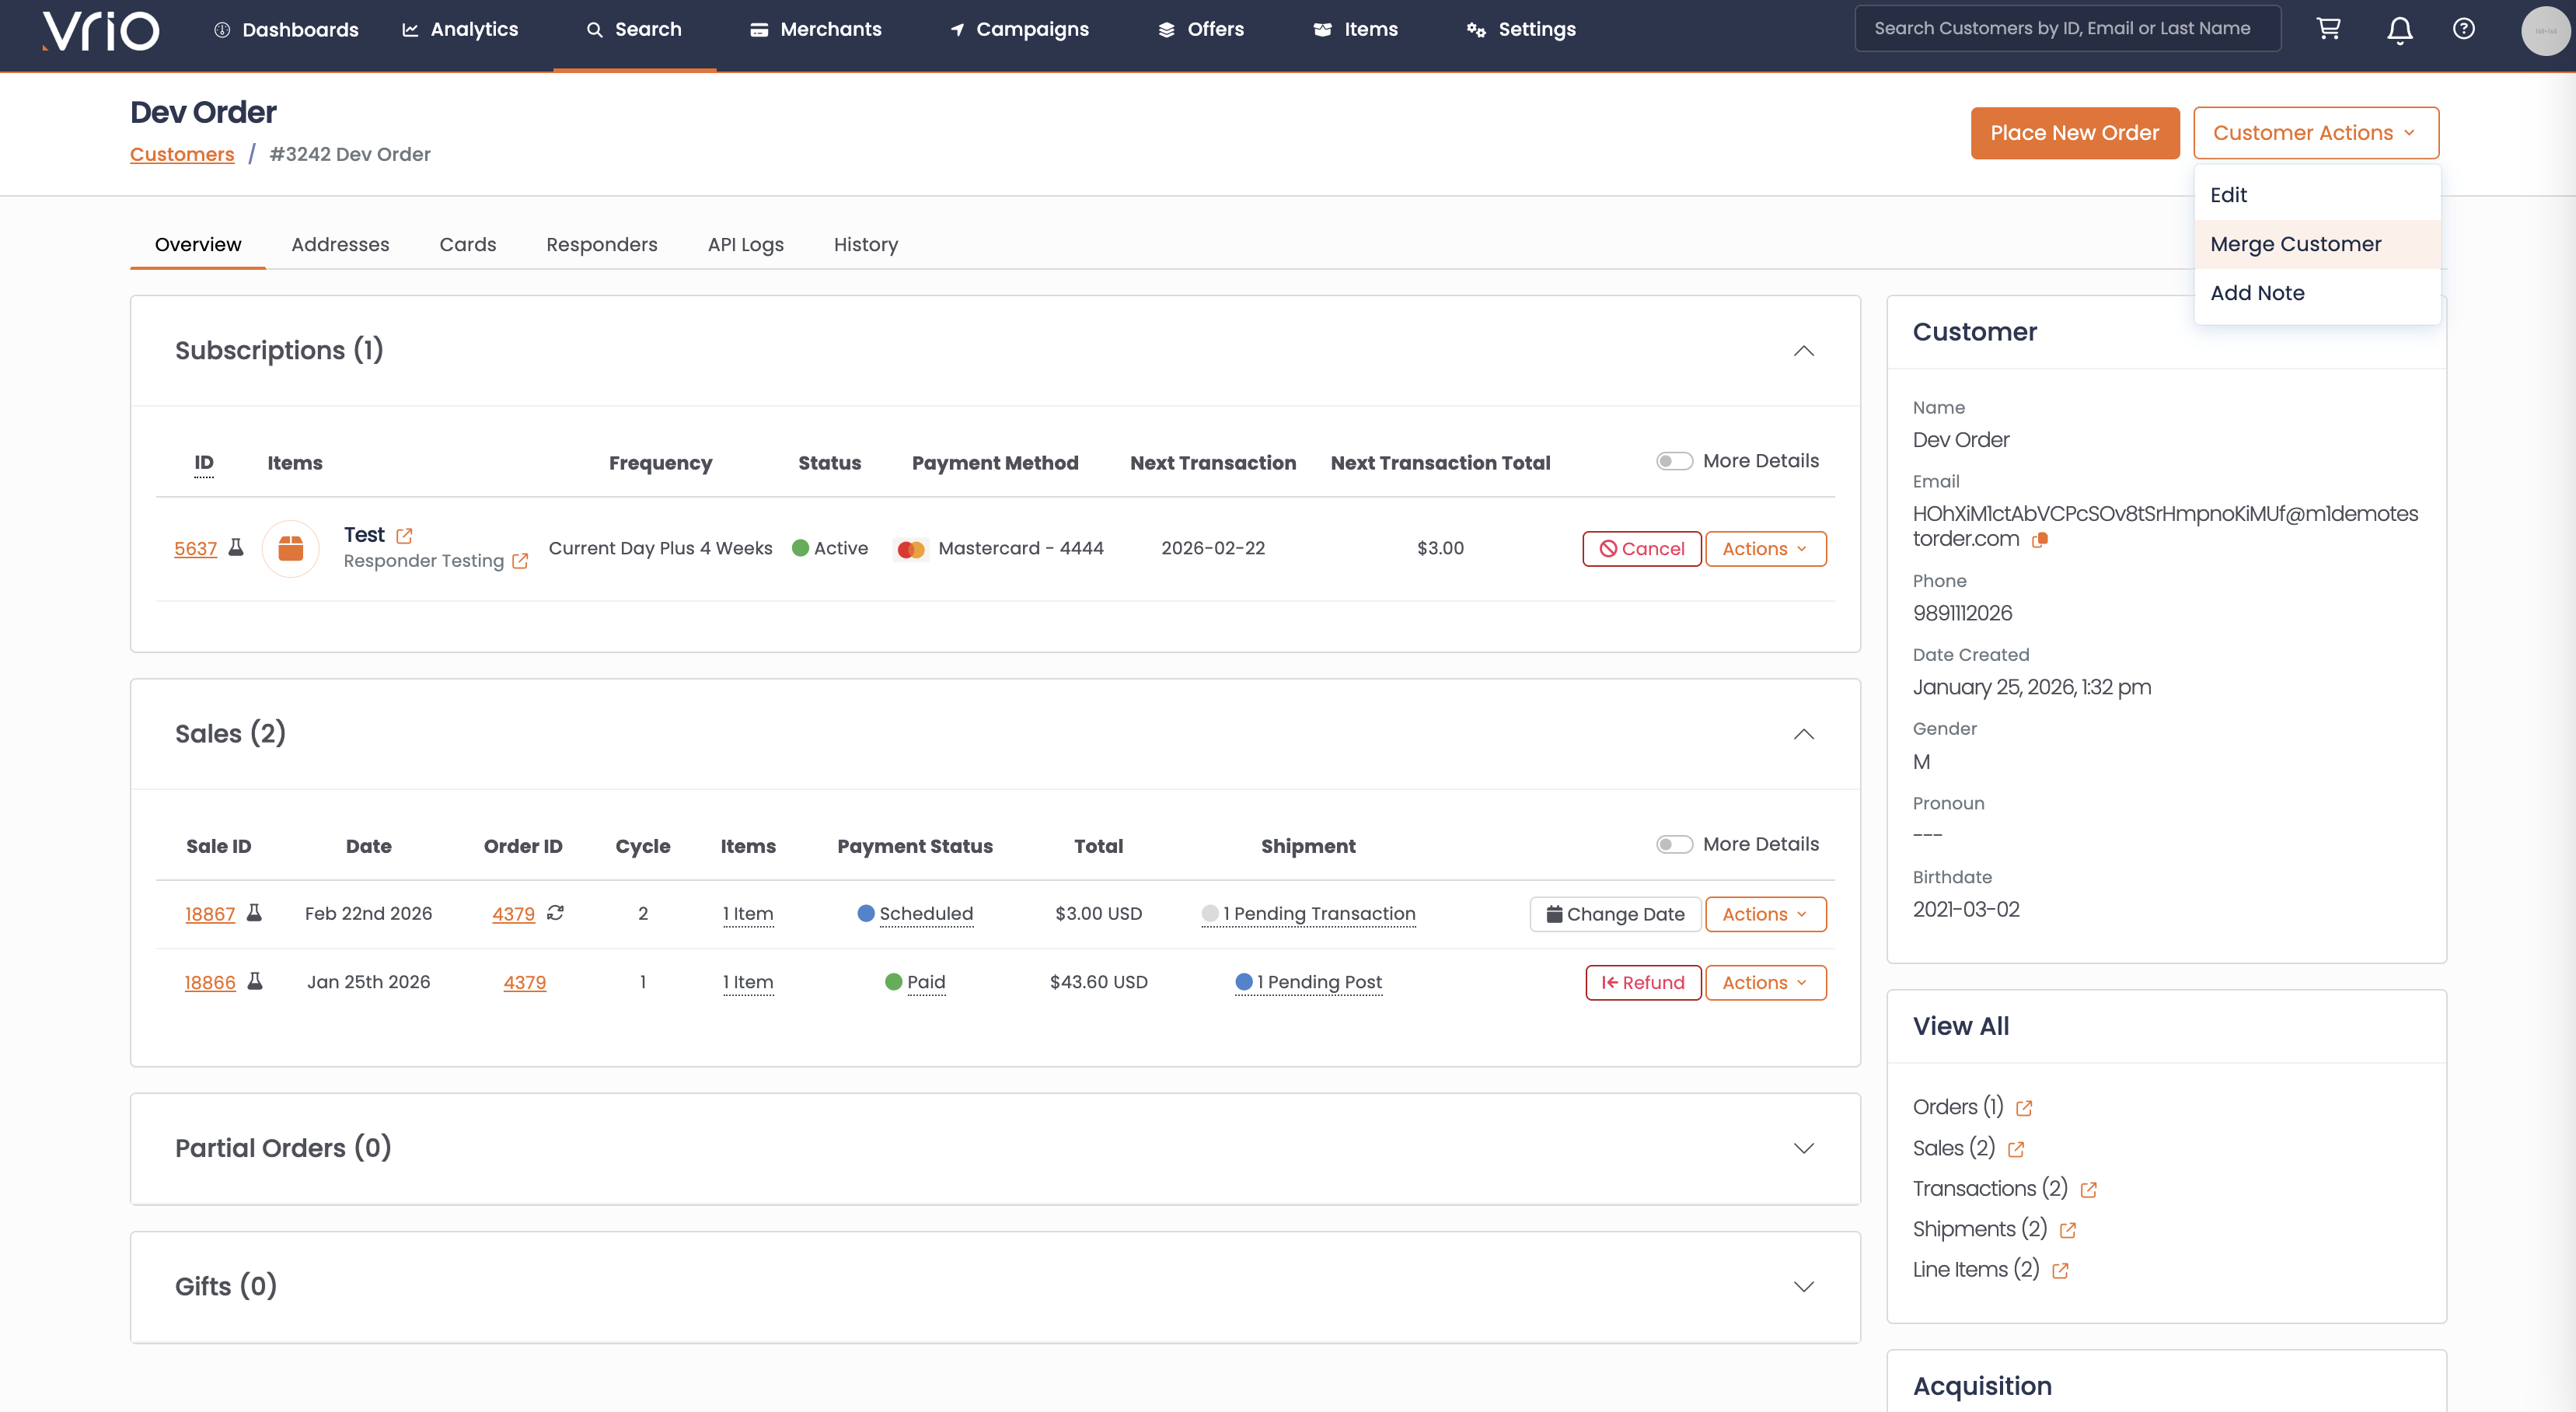Switch to the Addresses tab

tap(340, 244)
